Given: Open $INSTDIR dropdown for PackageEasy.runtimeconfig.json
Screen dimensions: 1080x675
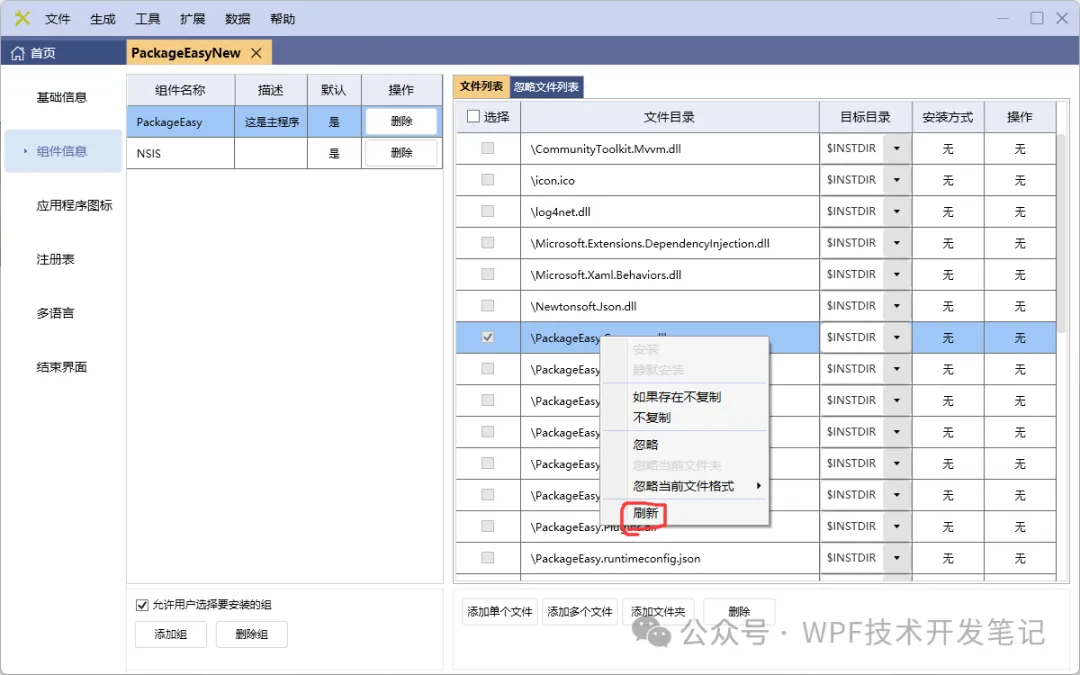Looking at the screenshot, I should [897, 558].
